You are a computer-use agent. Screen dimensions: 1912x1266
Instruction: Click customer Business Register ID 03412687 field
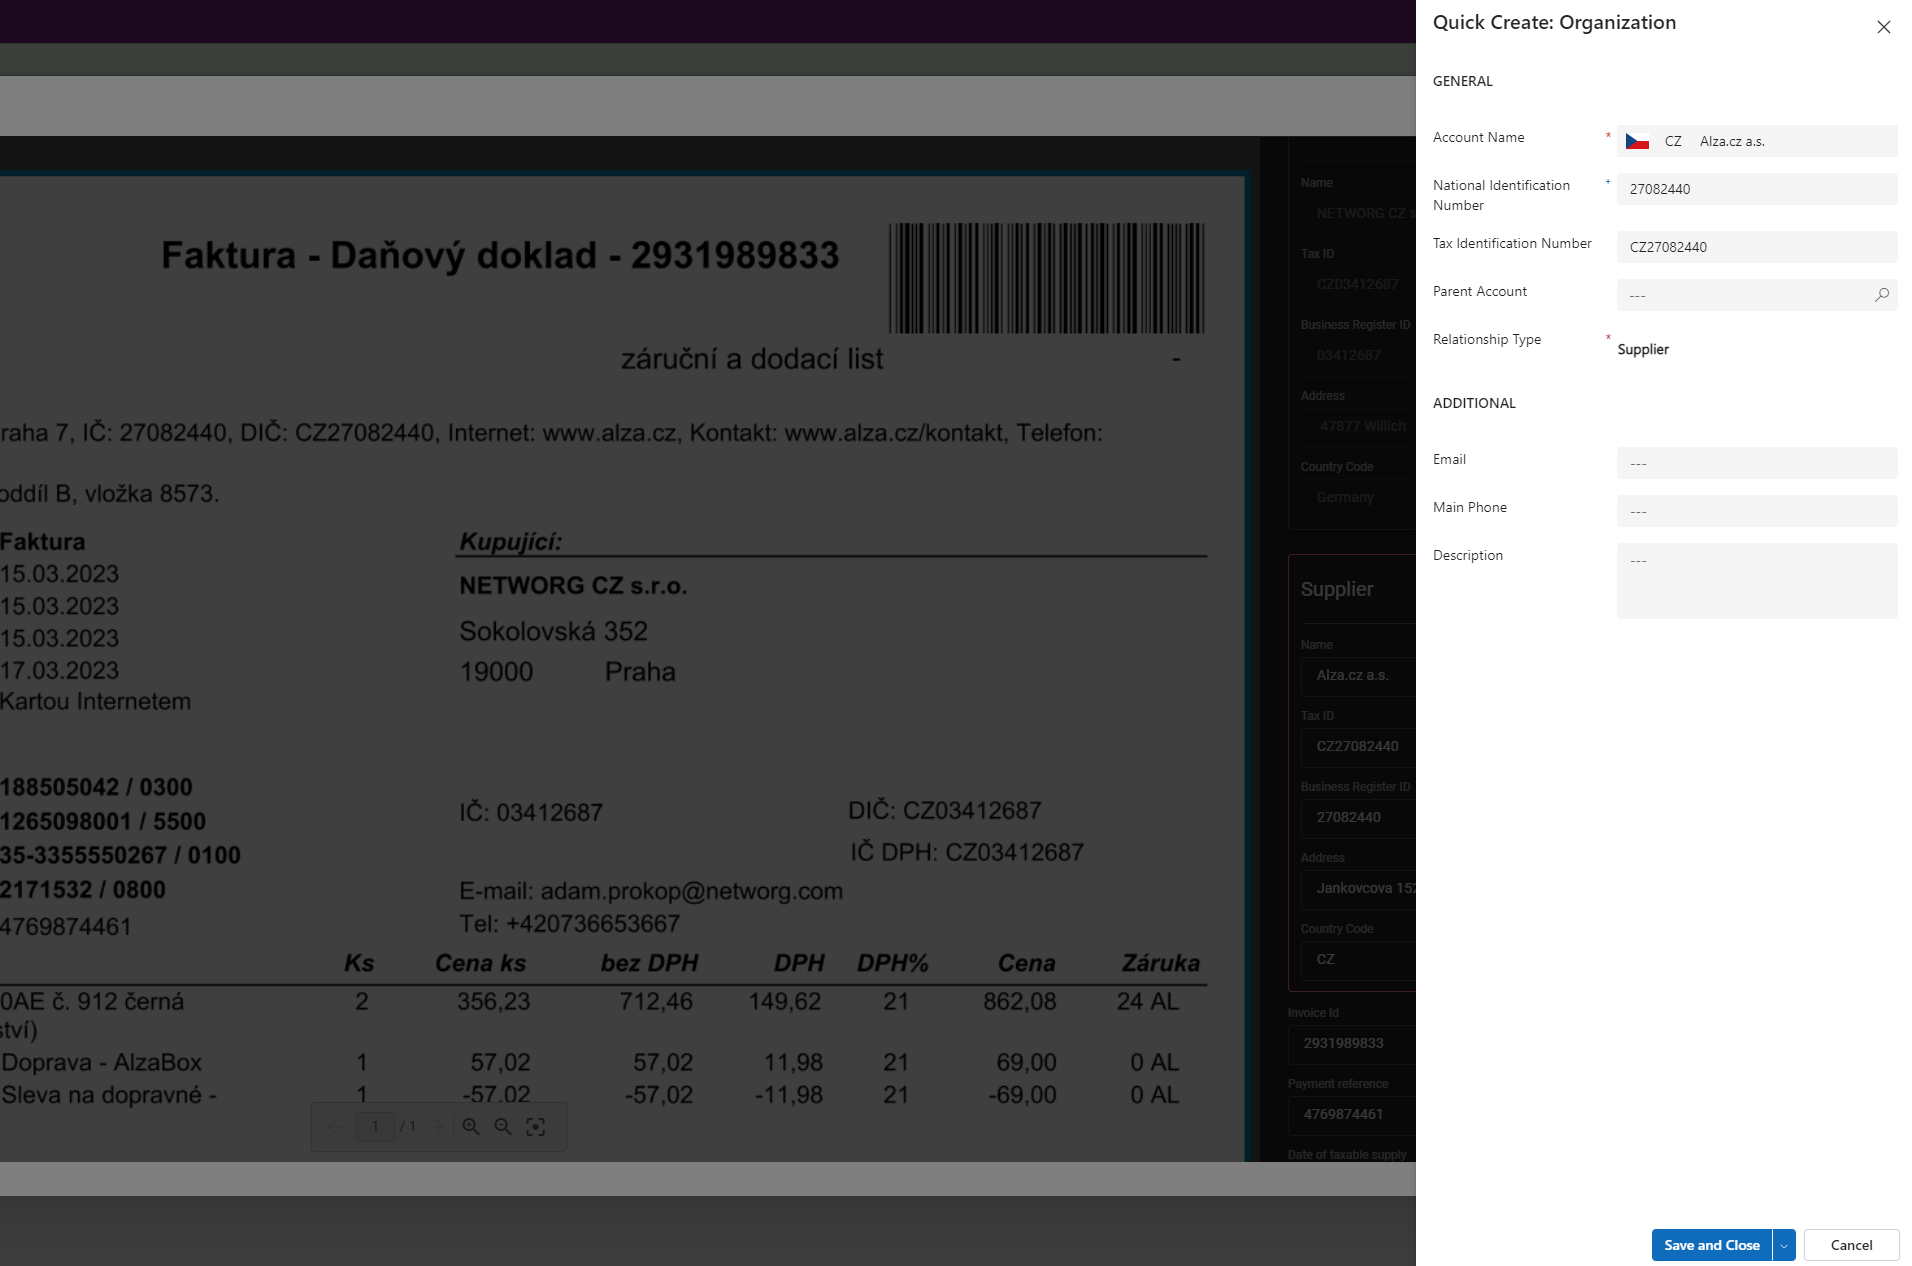(1358, 356)
